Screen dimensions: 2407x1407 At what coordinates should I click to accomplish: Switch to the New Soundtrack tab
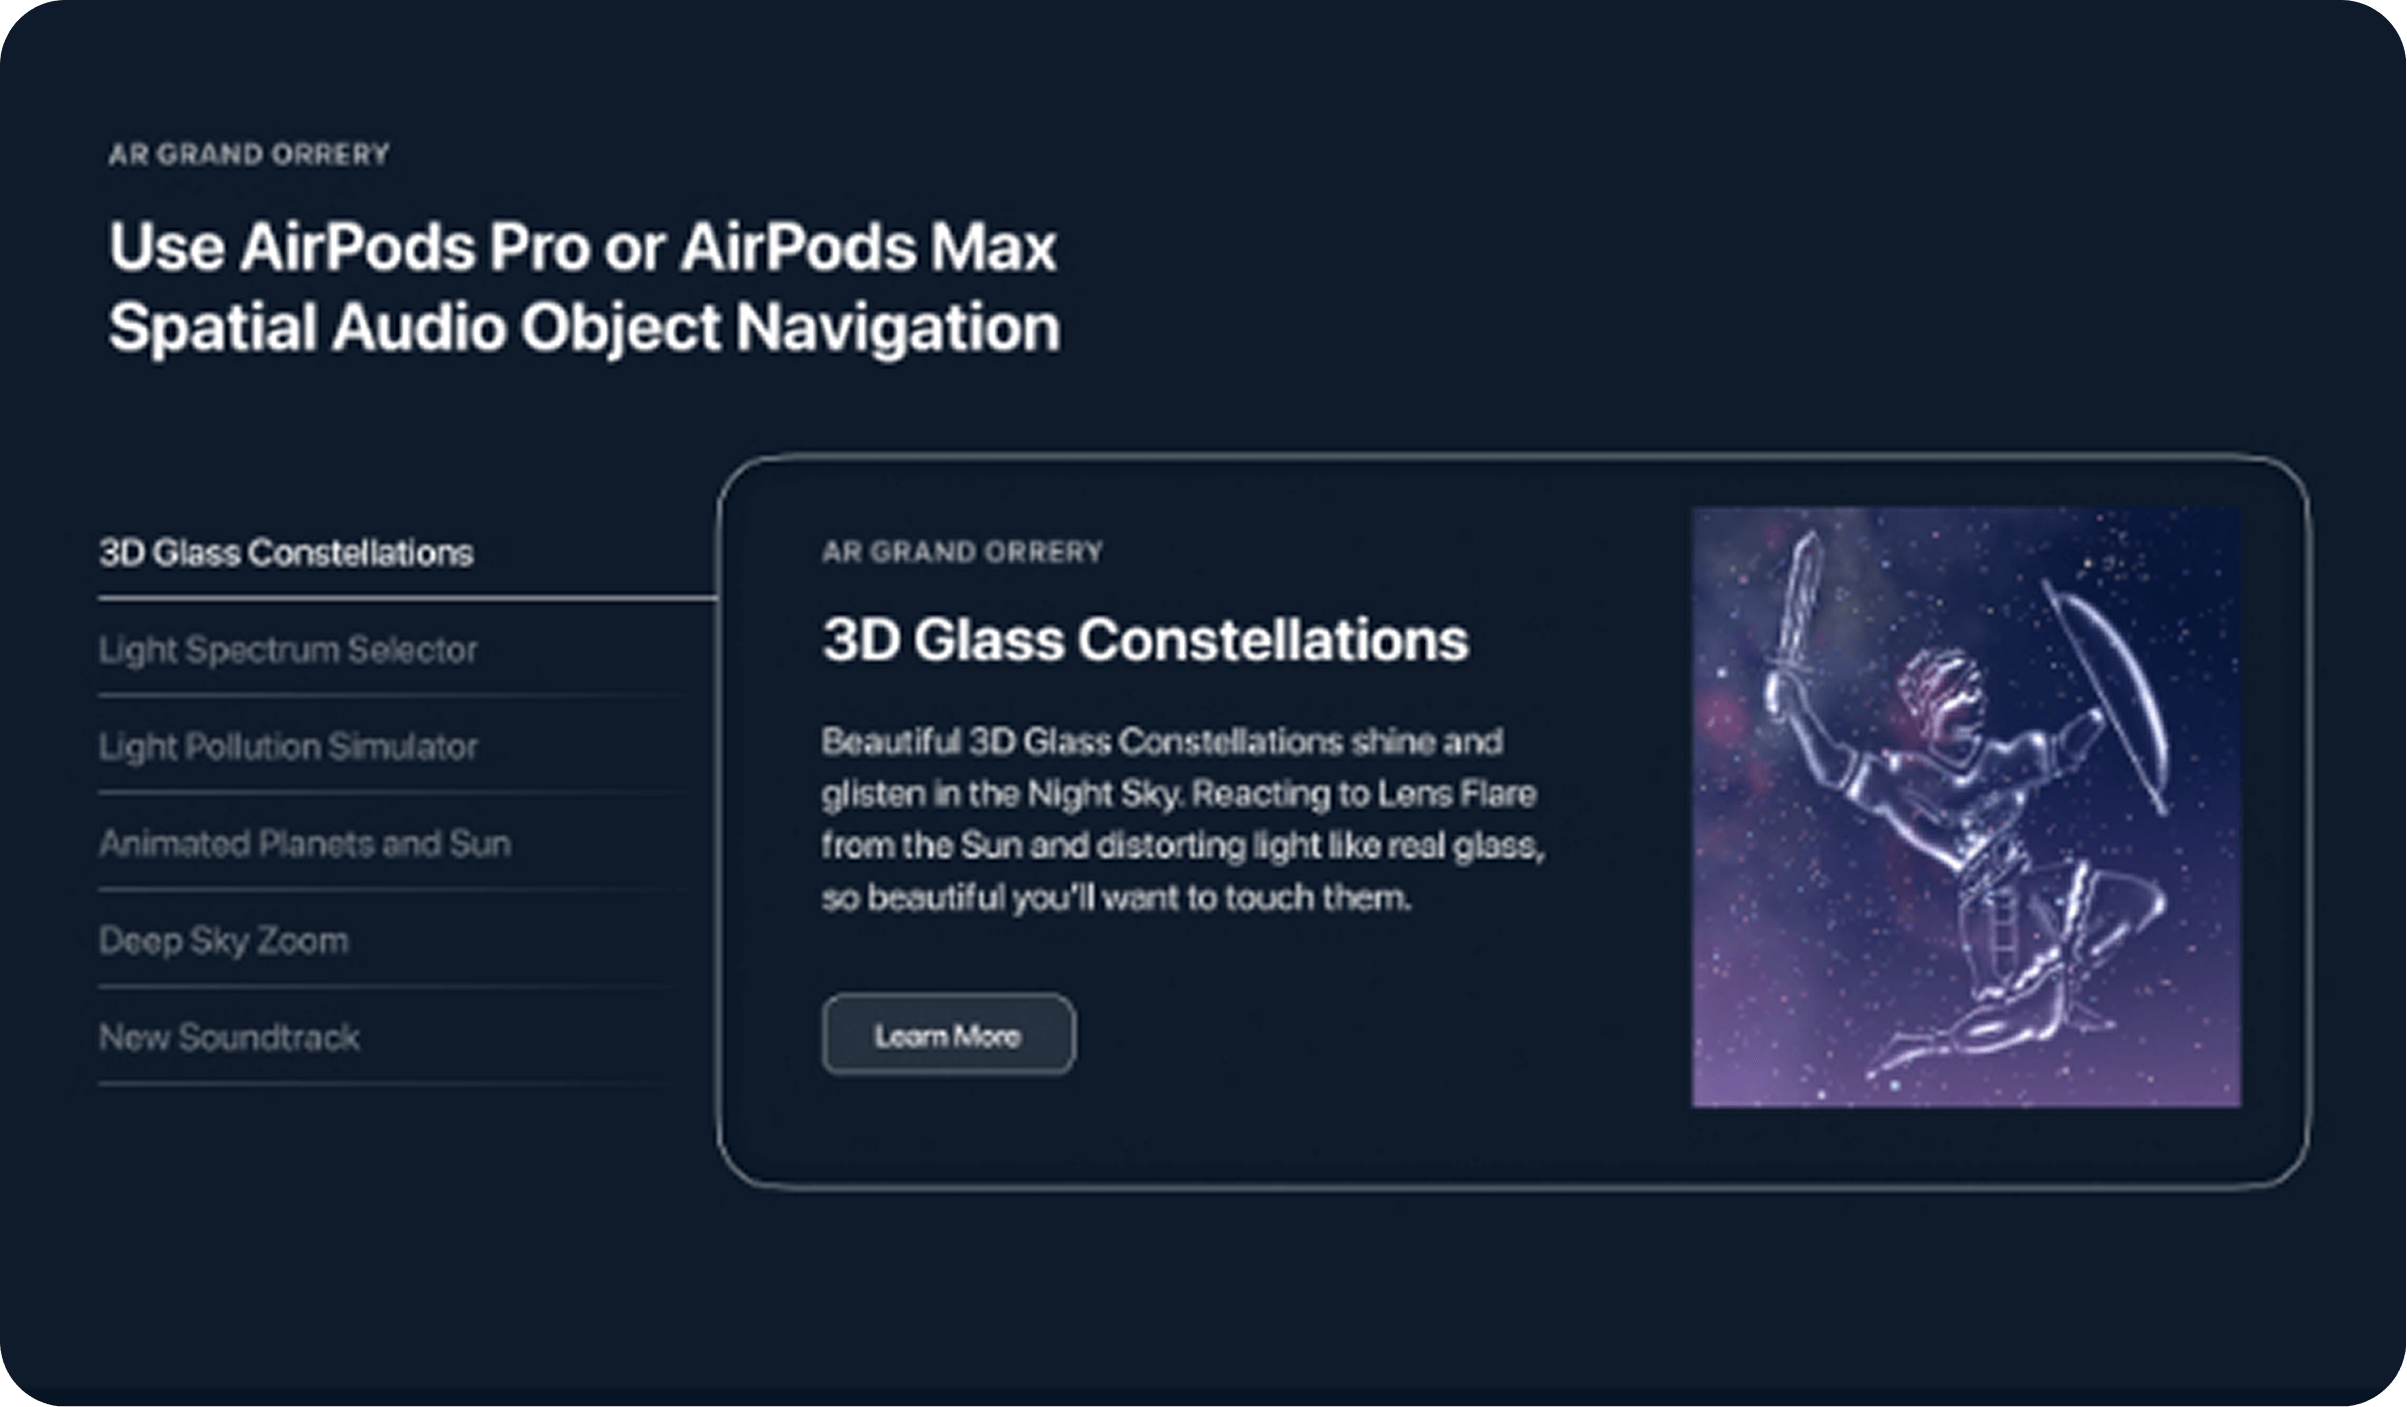click(229, 1038)
